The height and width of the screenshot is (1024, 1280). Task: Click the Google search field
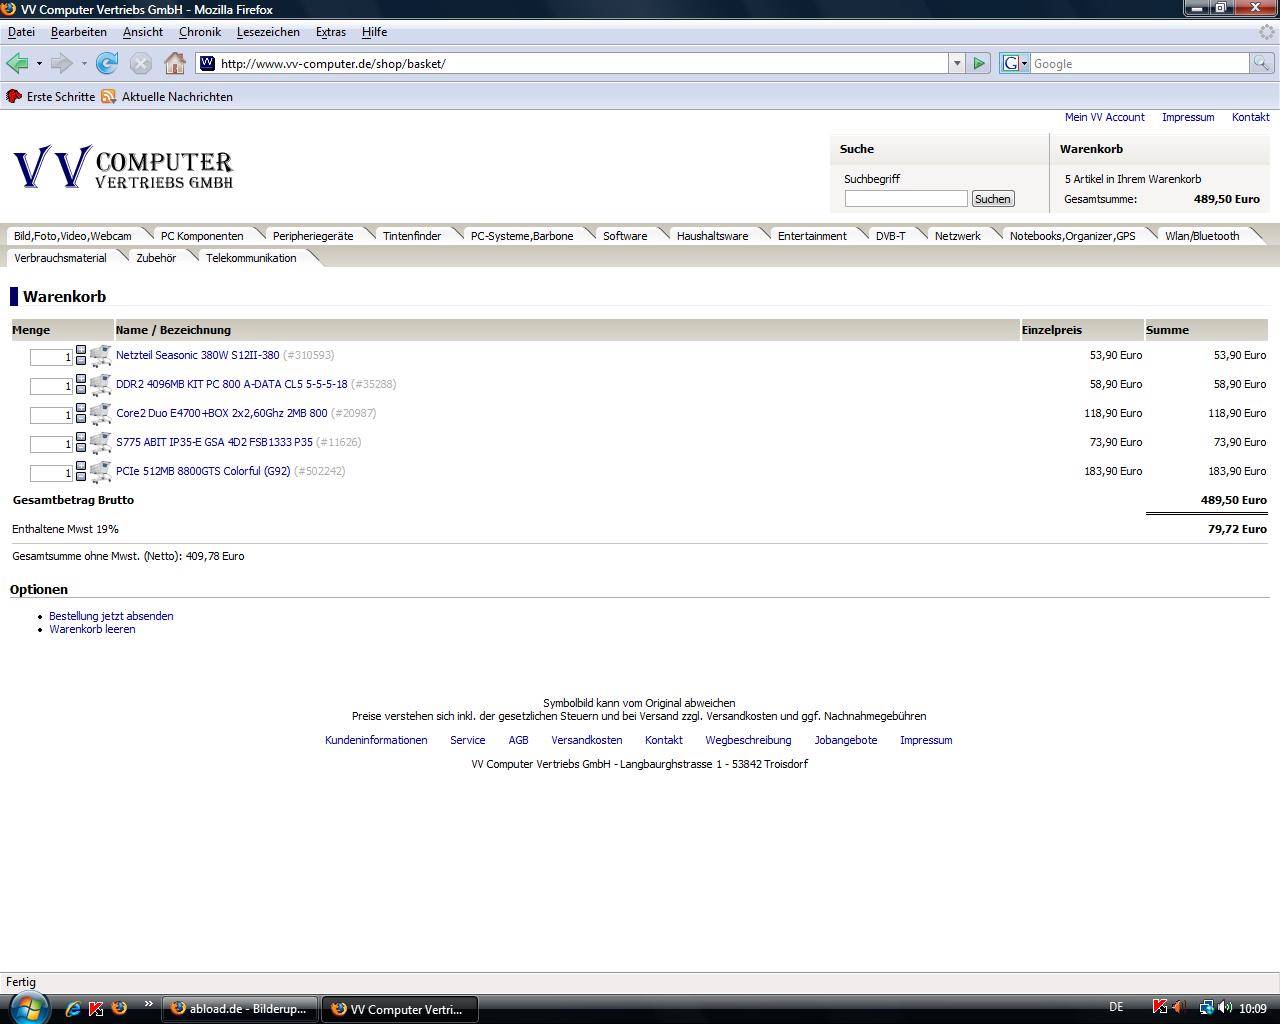tap(1140, 63)
